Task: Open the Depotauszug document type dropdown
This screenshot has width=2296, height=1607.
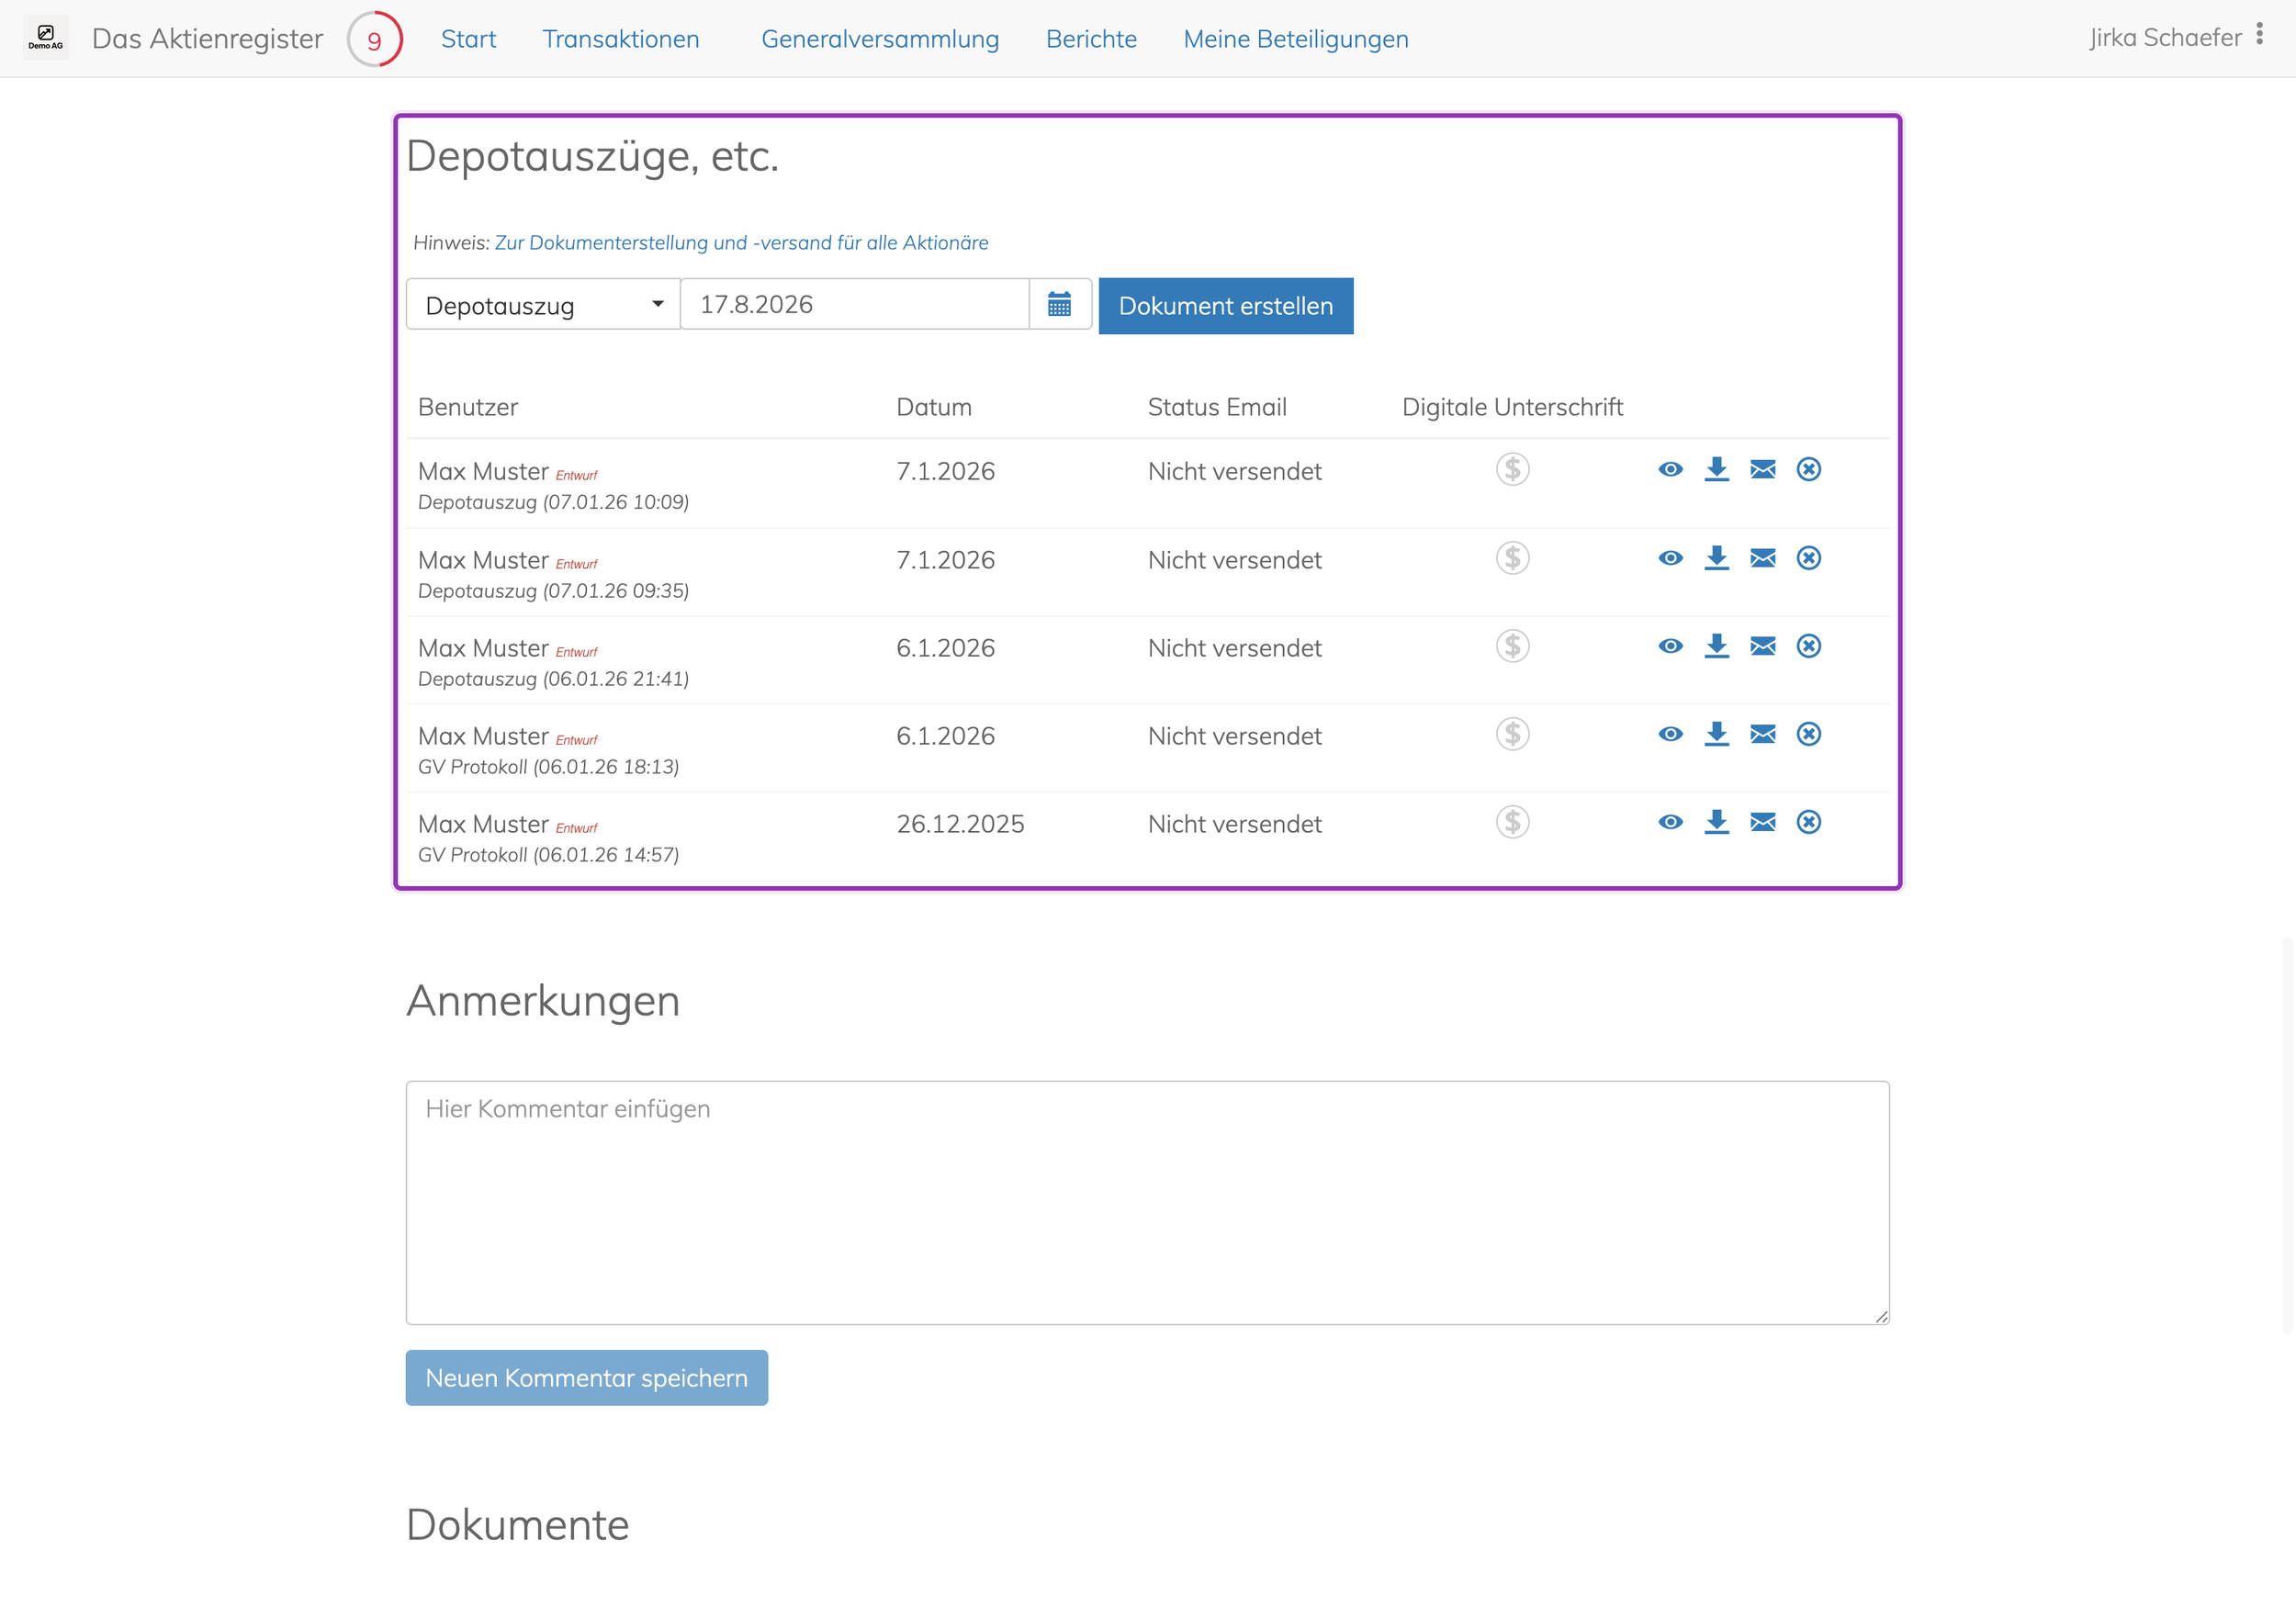Action: pyautogui.click(x=543, y=304)
